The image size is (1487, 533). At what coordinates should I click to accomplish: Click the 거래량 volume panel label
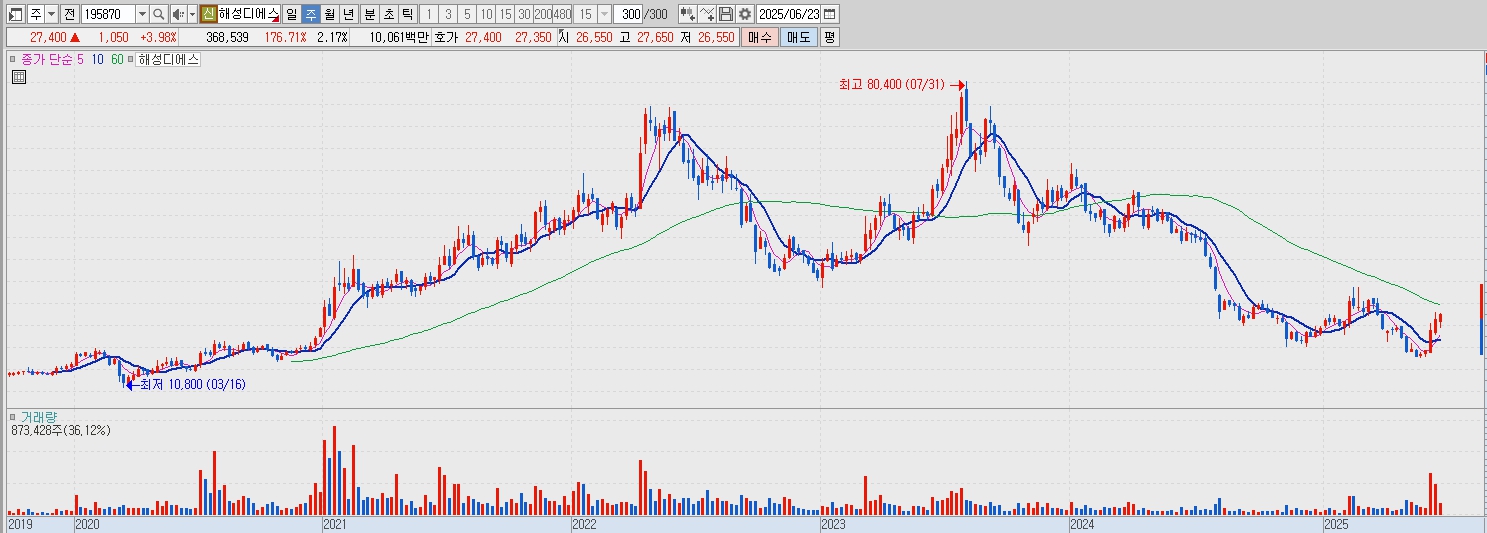40,416
